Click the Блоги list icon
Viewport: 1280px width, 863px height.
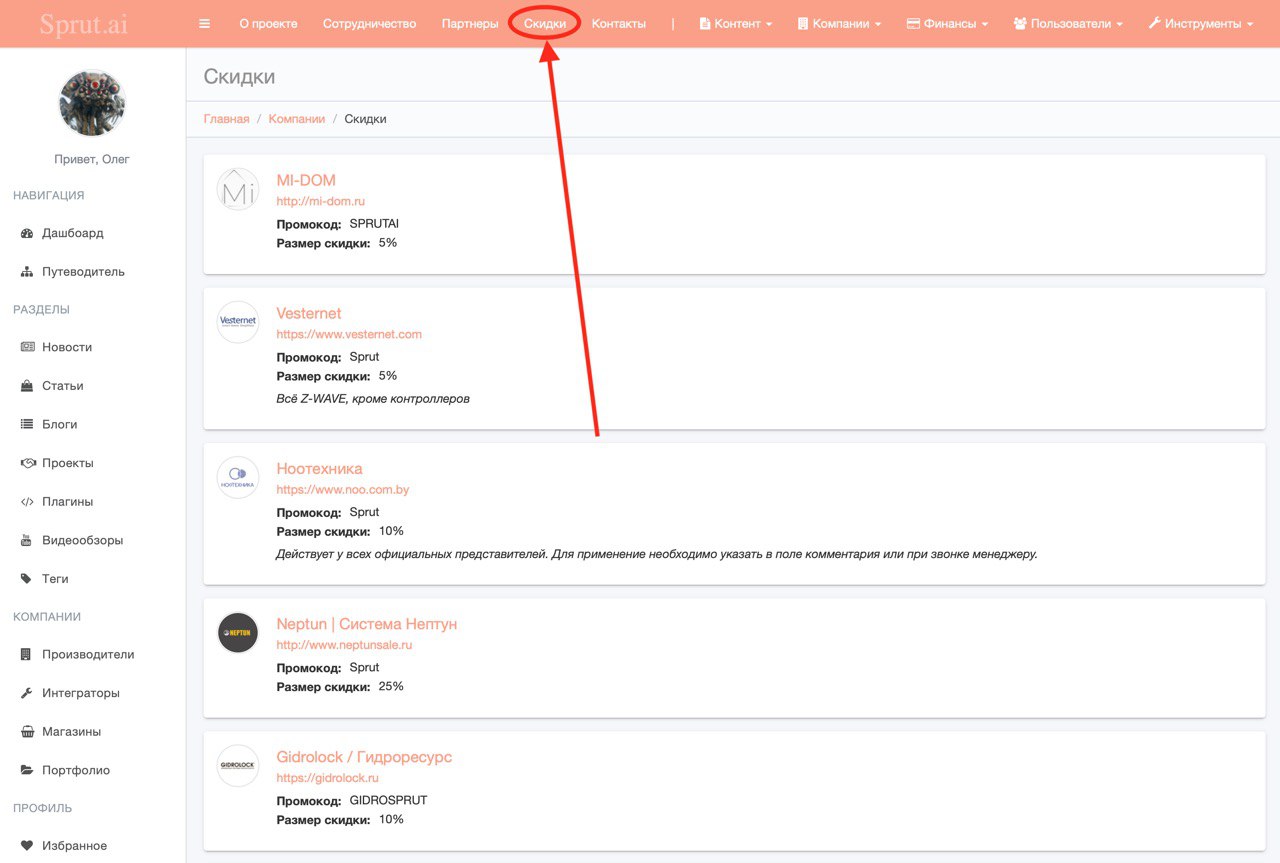click(x=27, y=424)
